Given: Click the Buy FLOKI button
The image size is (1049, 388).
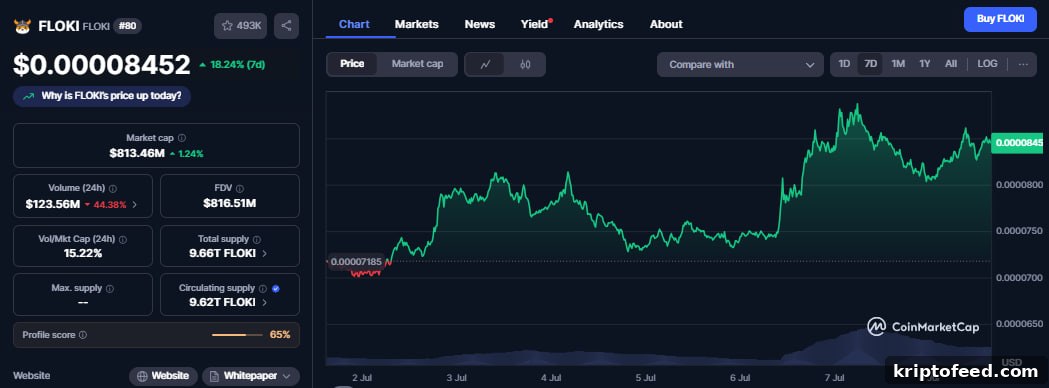Looking at the screenshot, I should pyautogui.click(x=1000, y=19).
